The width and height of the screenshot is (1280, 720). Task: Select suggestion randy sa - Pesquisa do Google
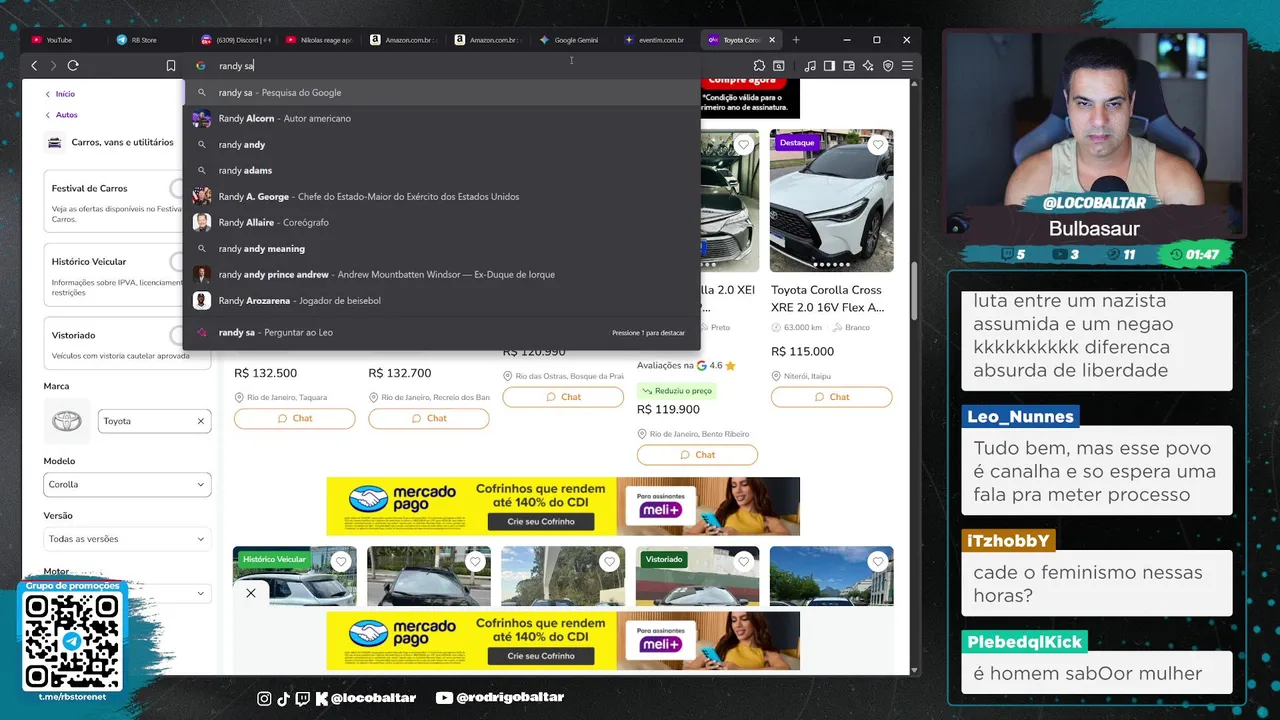pyautogui.click(x=441, y=92)
